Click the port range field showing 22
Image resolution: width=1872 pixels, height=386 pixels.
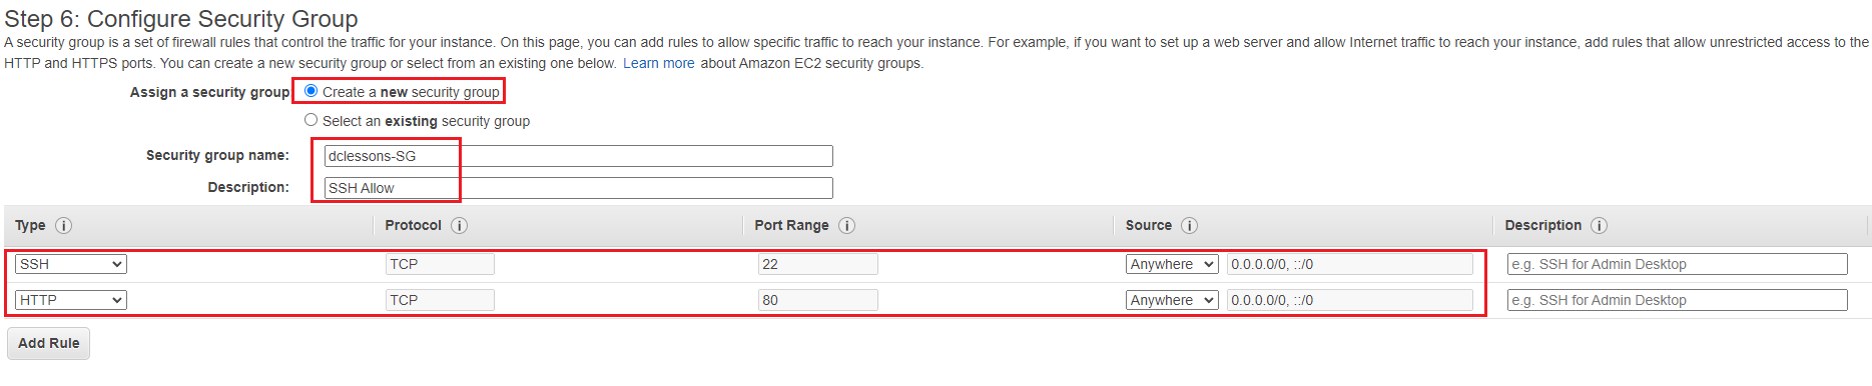click(818, 264)
